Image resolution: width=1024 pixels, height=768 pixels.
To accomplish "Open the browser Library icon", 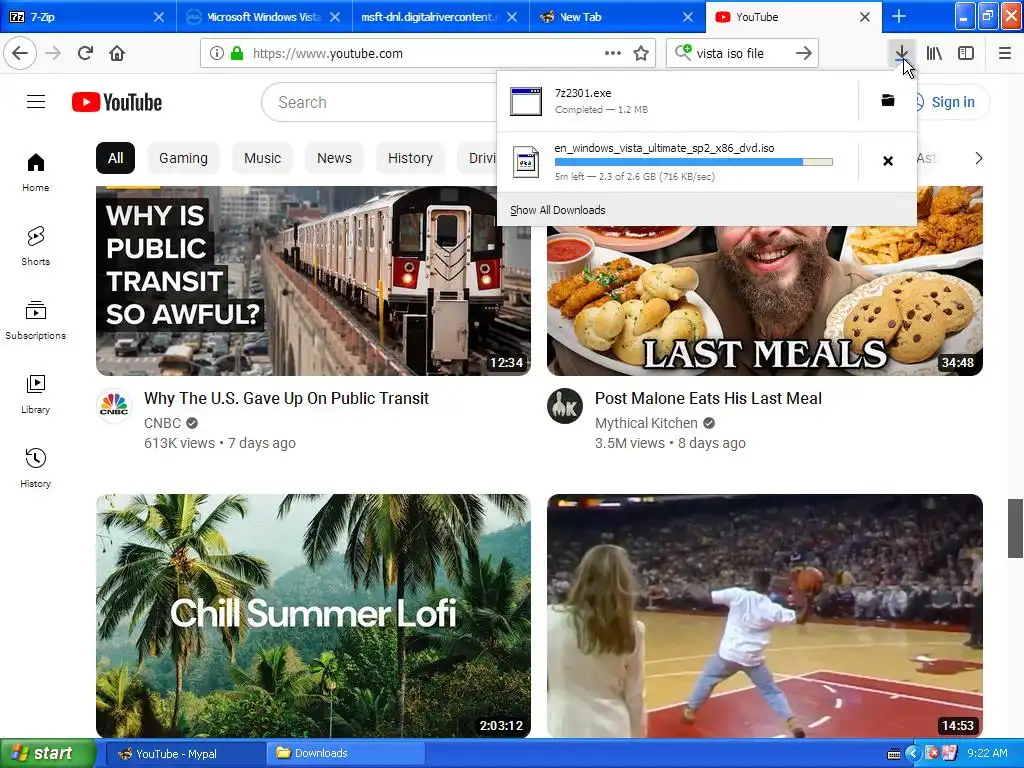I will point(934,53).
